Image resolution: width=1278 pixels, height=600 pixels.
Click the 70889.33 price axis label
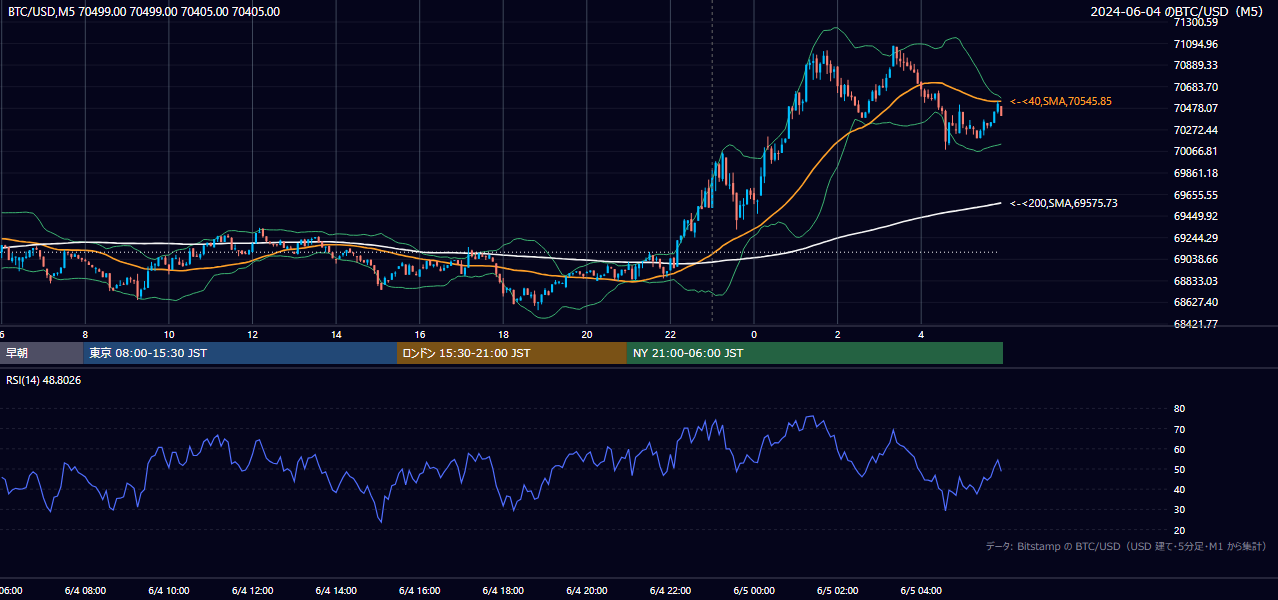[x=1195, y=65]
